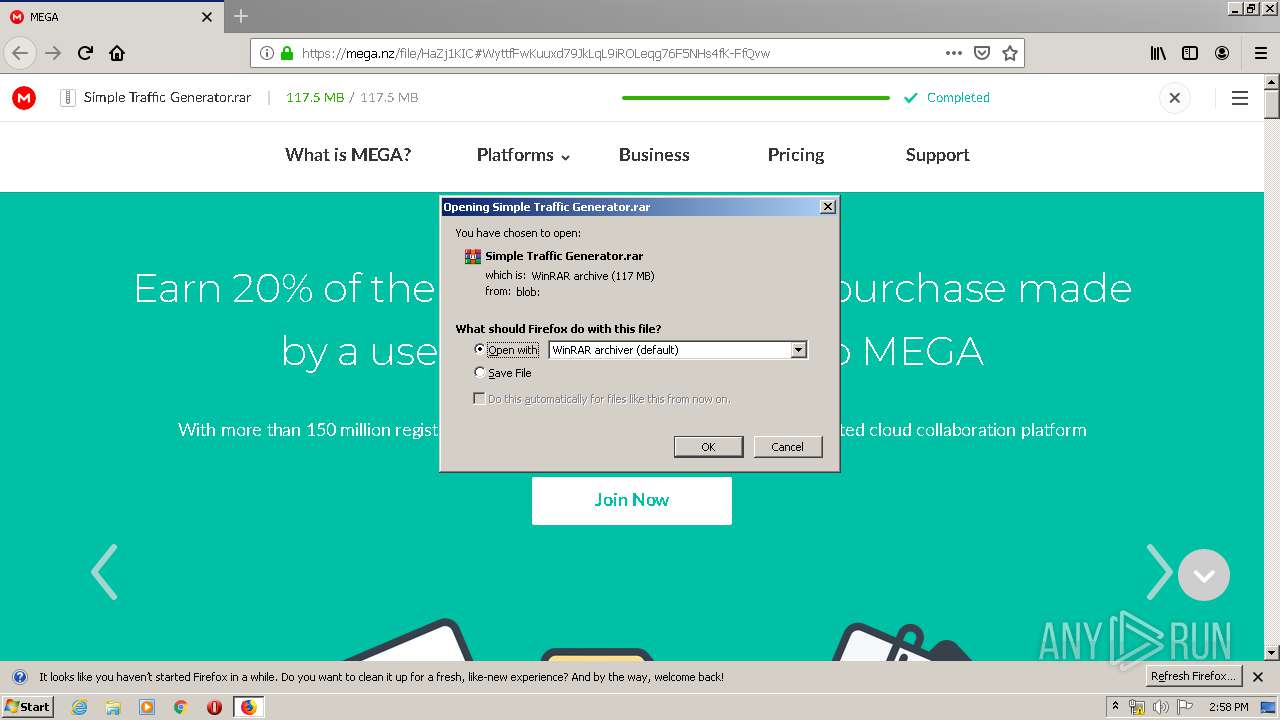Expand the Platforms menu
The image size is (1280, 720).
[x=523, y=155]
